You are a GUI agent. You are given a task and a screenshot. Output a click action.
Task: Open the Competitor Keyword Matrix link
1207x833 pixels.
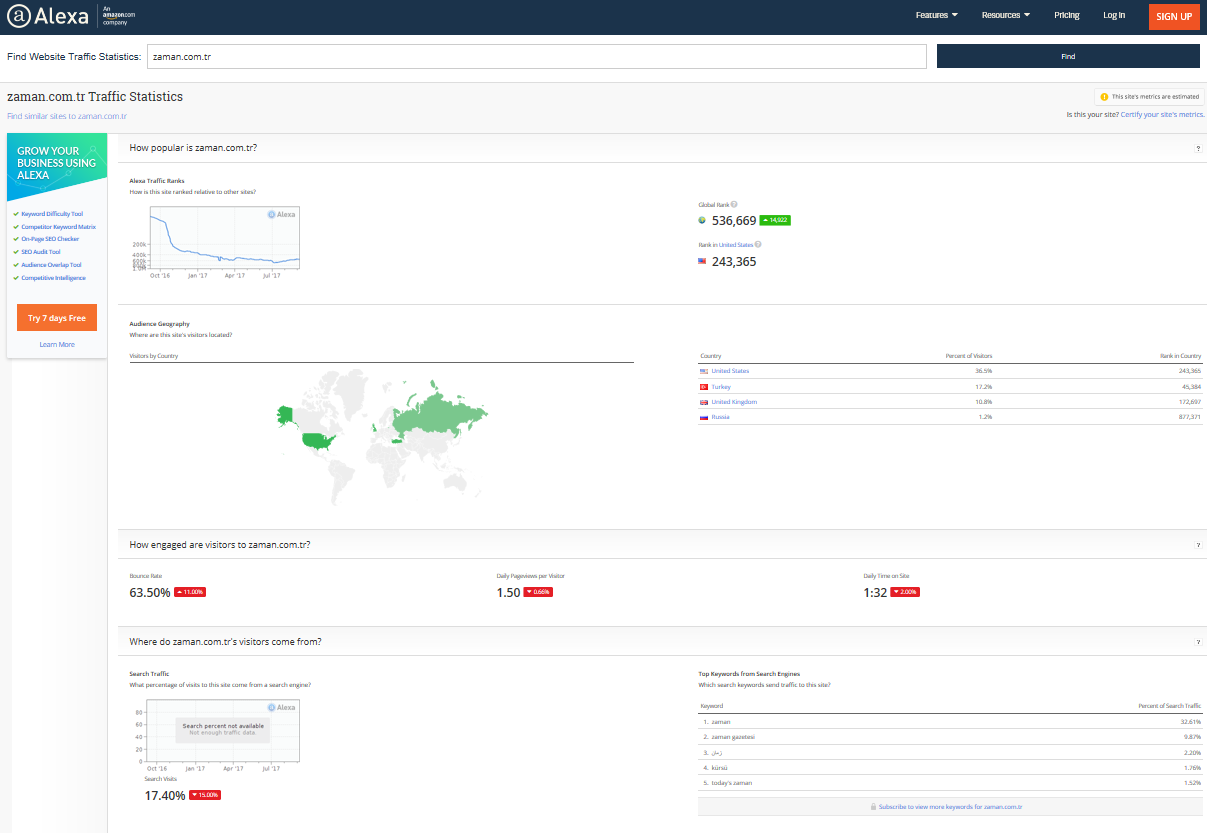point(58,227)
